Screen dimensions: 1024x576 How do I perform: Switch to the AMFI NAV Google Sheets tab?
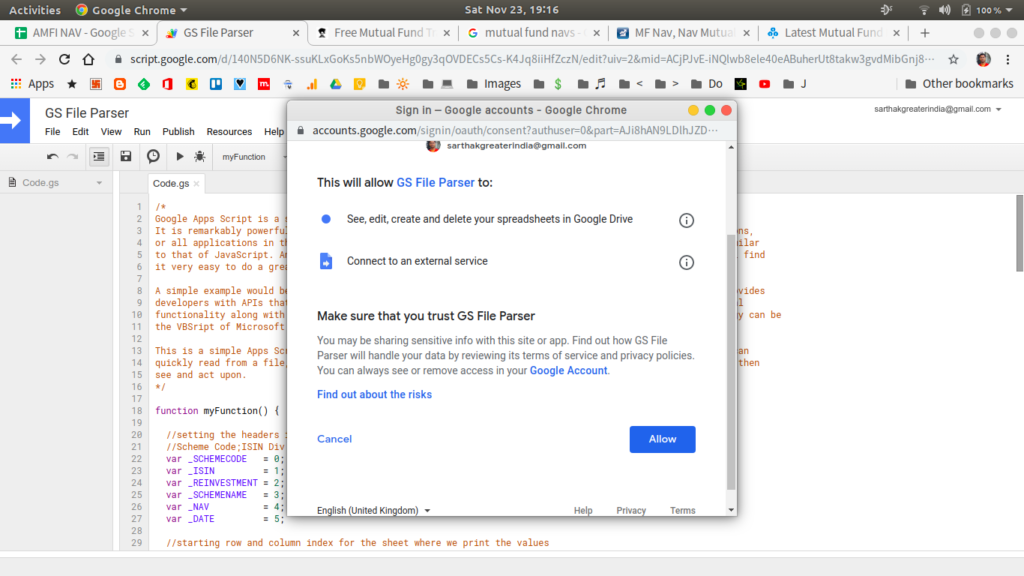(81, 33)
